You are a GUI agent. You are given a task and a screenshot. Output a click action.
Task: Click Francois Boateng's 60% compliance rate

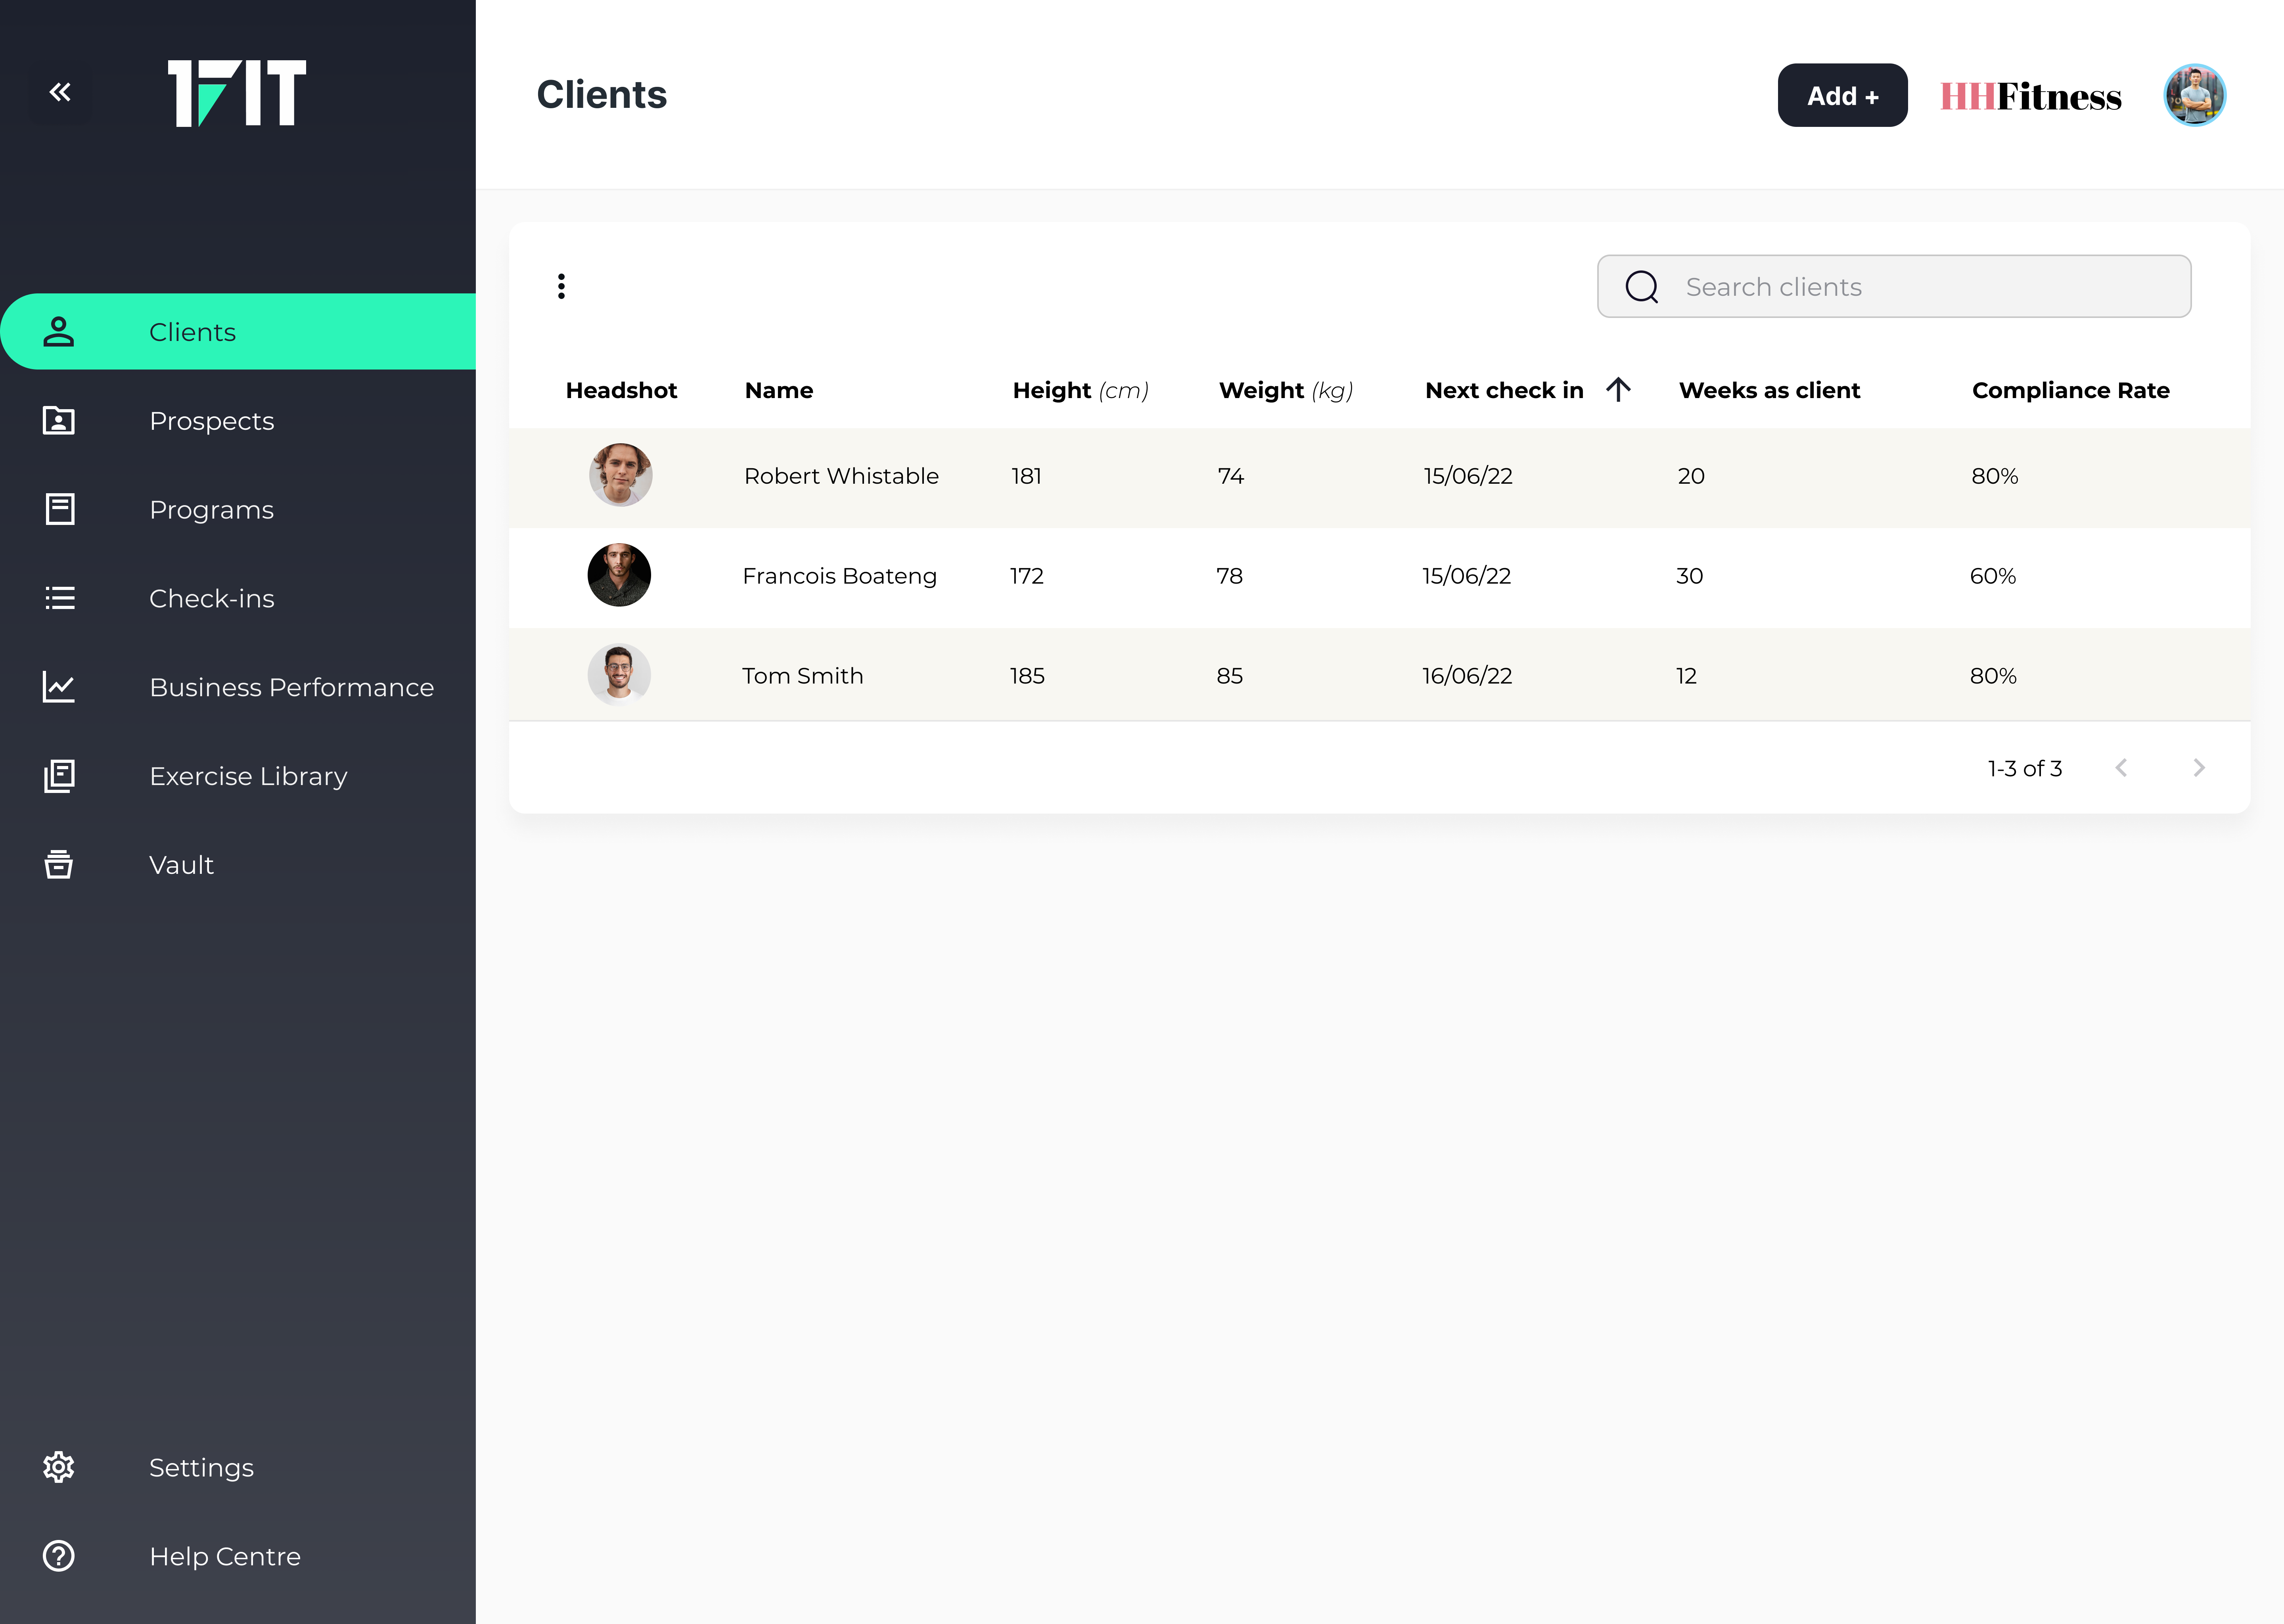click(x=1993, y=576)
